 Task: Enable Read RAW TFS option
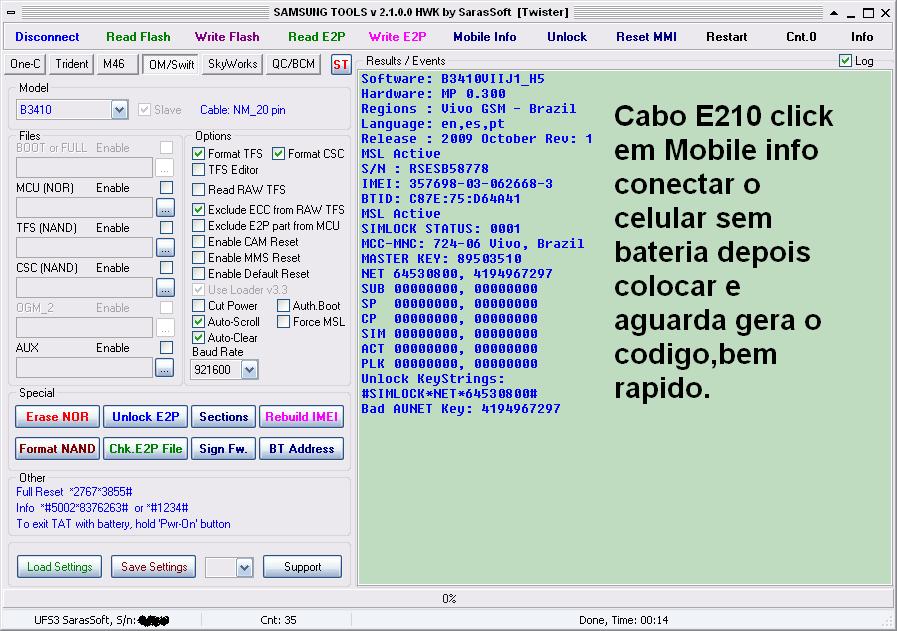tap(199, 189)
